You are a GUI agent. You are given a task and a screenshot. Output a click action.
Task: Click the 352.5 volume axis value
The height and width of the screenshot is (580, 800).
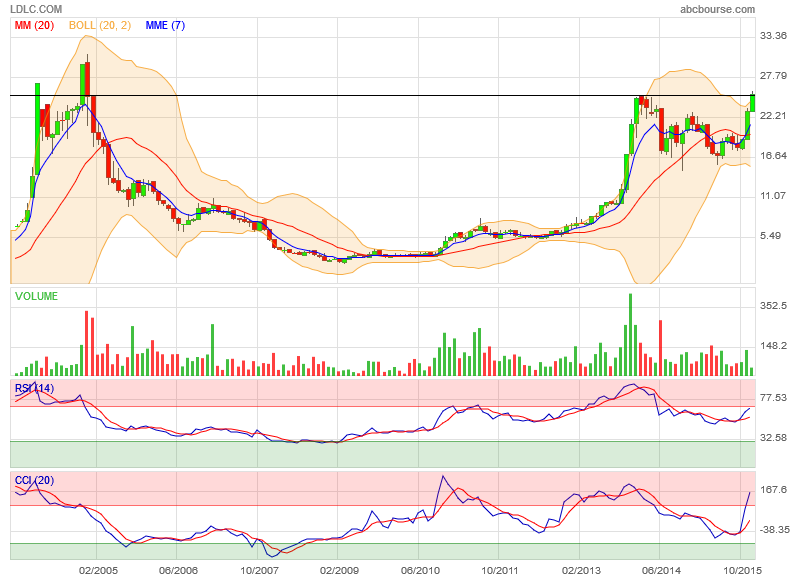pyautogui.click(x=773, y=306)
